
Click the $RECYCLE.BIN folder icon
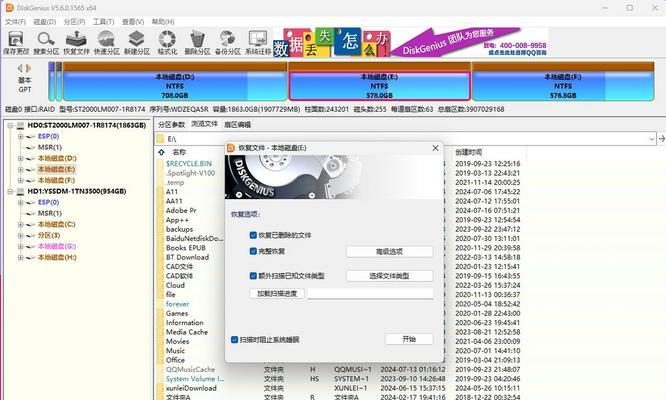coord(160,163)
